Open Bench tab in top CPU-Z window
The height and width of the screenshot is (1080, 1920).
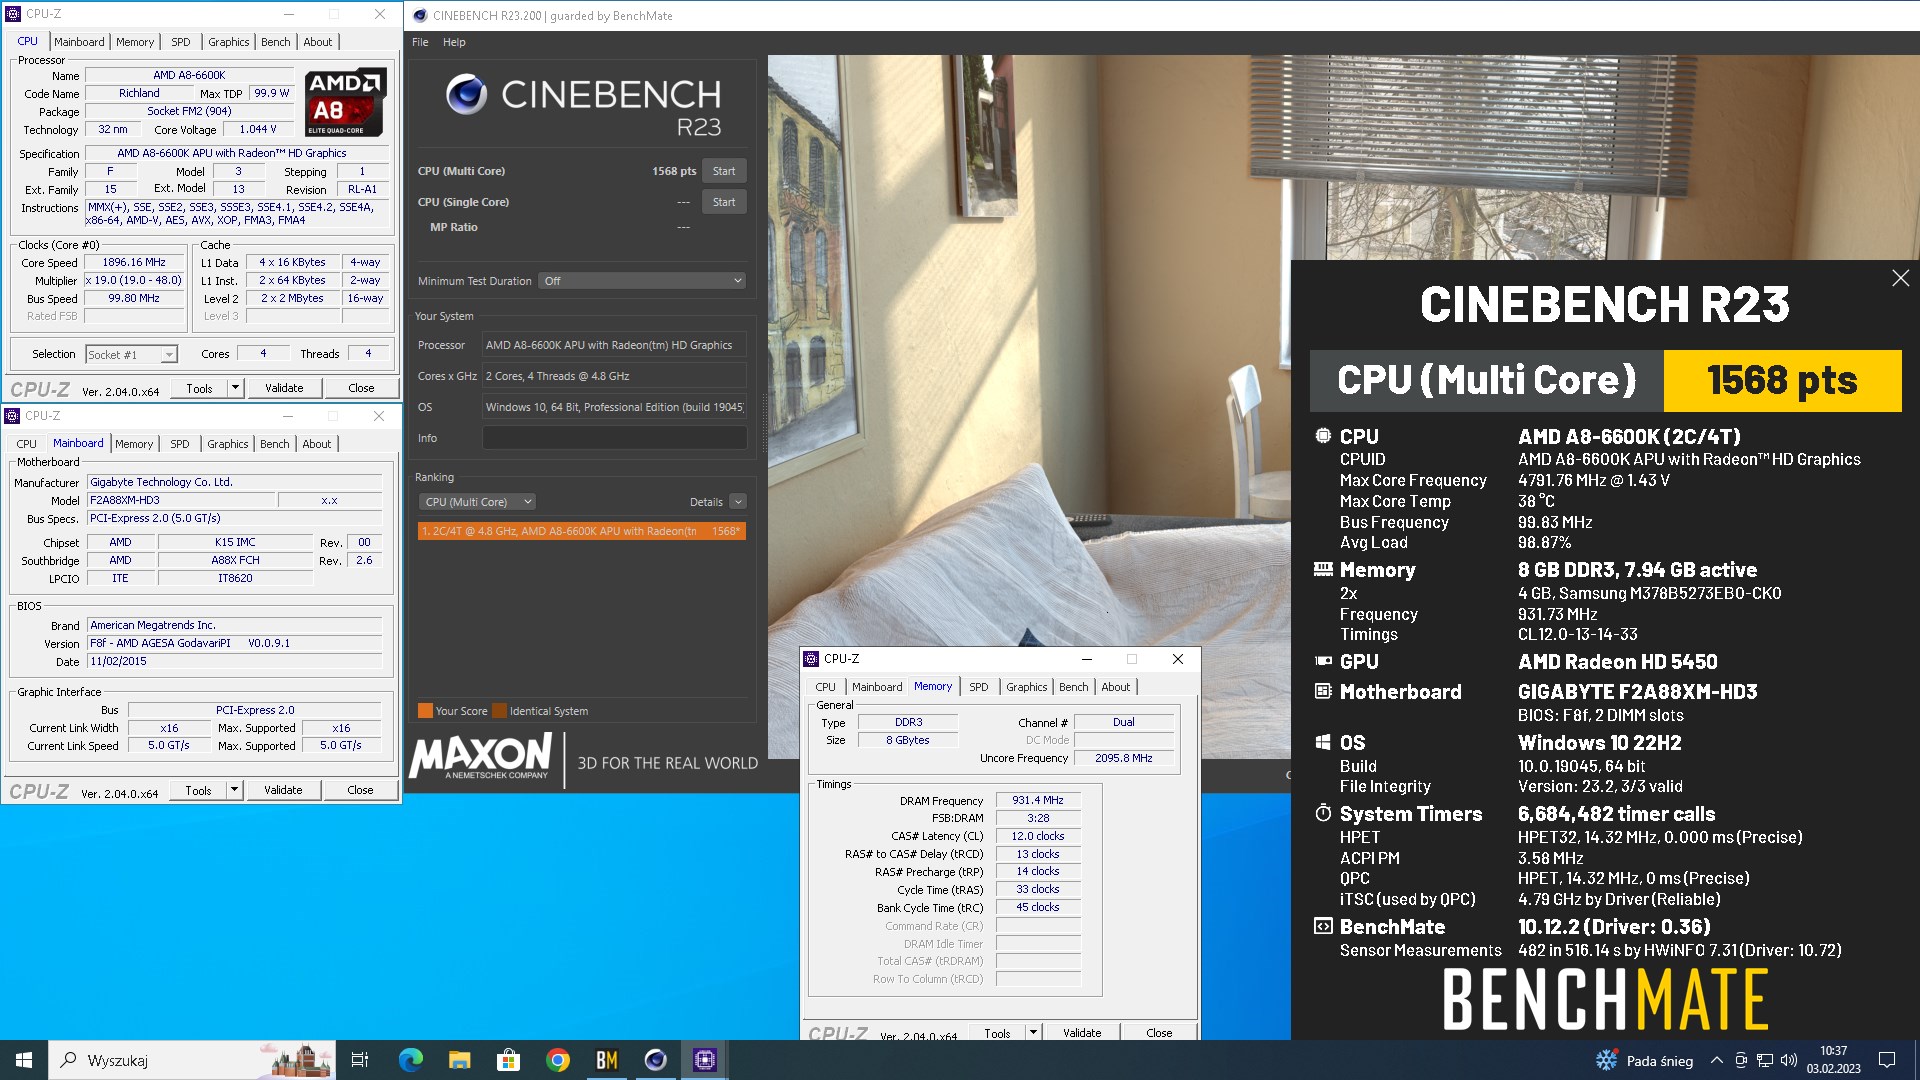coord(276,42)
